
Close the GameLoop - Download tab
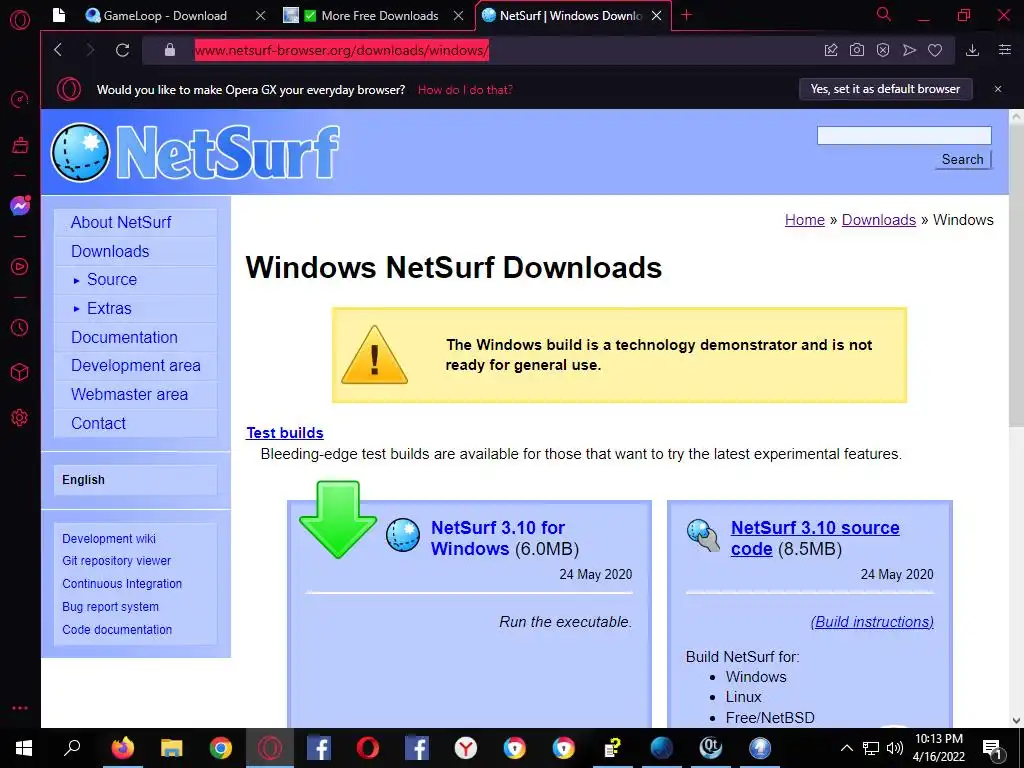coord(261,15)
